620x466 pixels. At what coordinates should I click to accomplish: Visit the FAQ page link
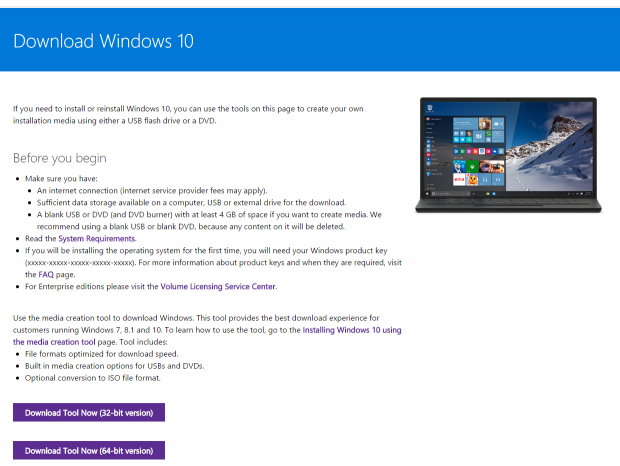[x=46, y=274]
